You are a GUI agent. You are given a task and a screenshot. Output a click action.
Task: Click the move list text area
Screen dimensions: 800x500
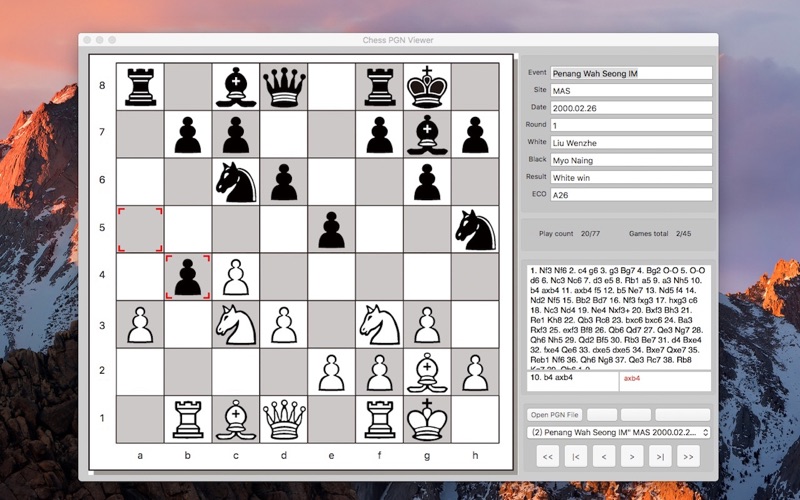coord(619,317)
